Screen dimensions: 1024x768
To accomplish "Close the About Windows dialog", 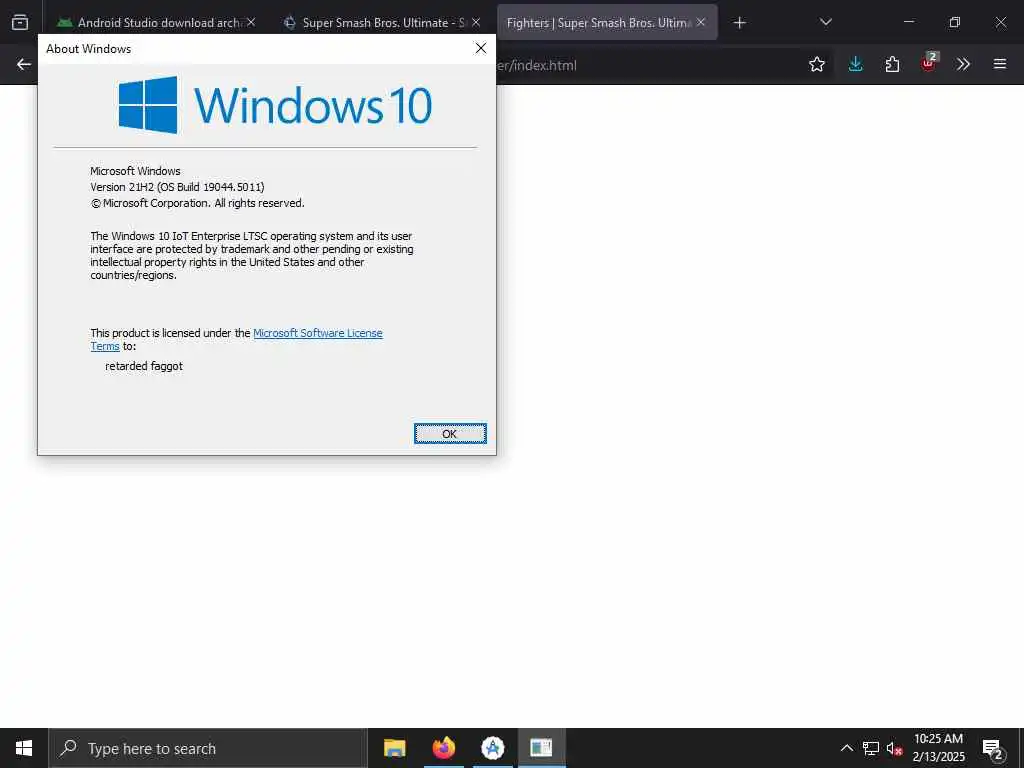I will [481, 48].
